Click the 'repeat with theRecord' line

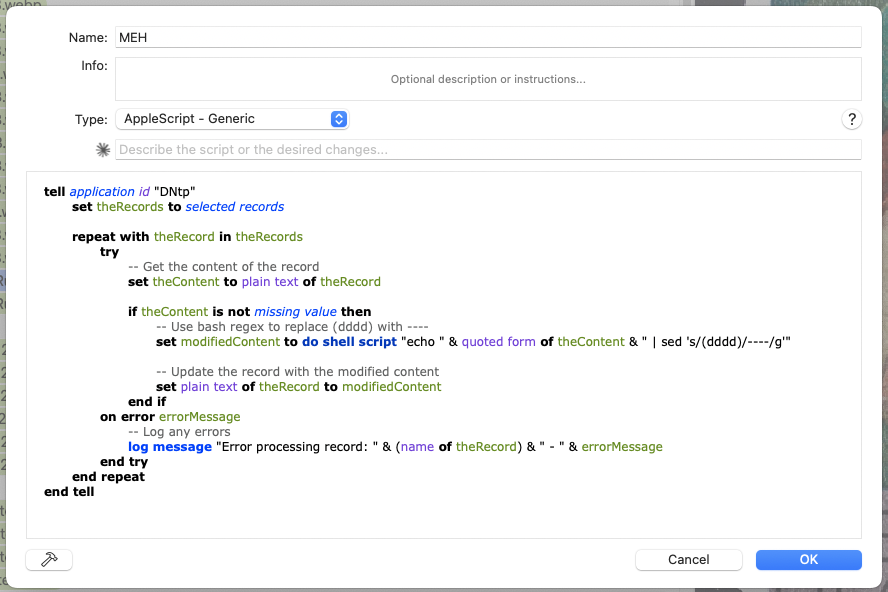tap(187, 237)
